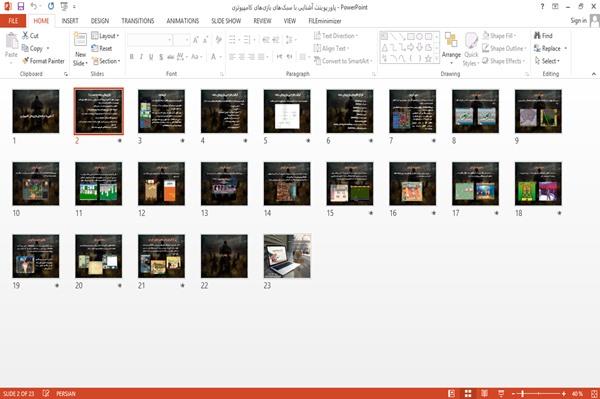
Task: Switch to the REVIEW tab
Action: (262, 21)
